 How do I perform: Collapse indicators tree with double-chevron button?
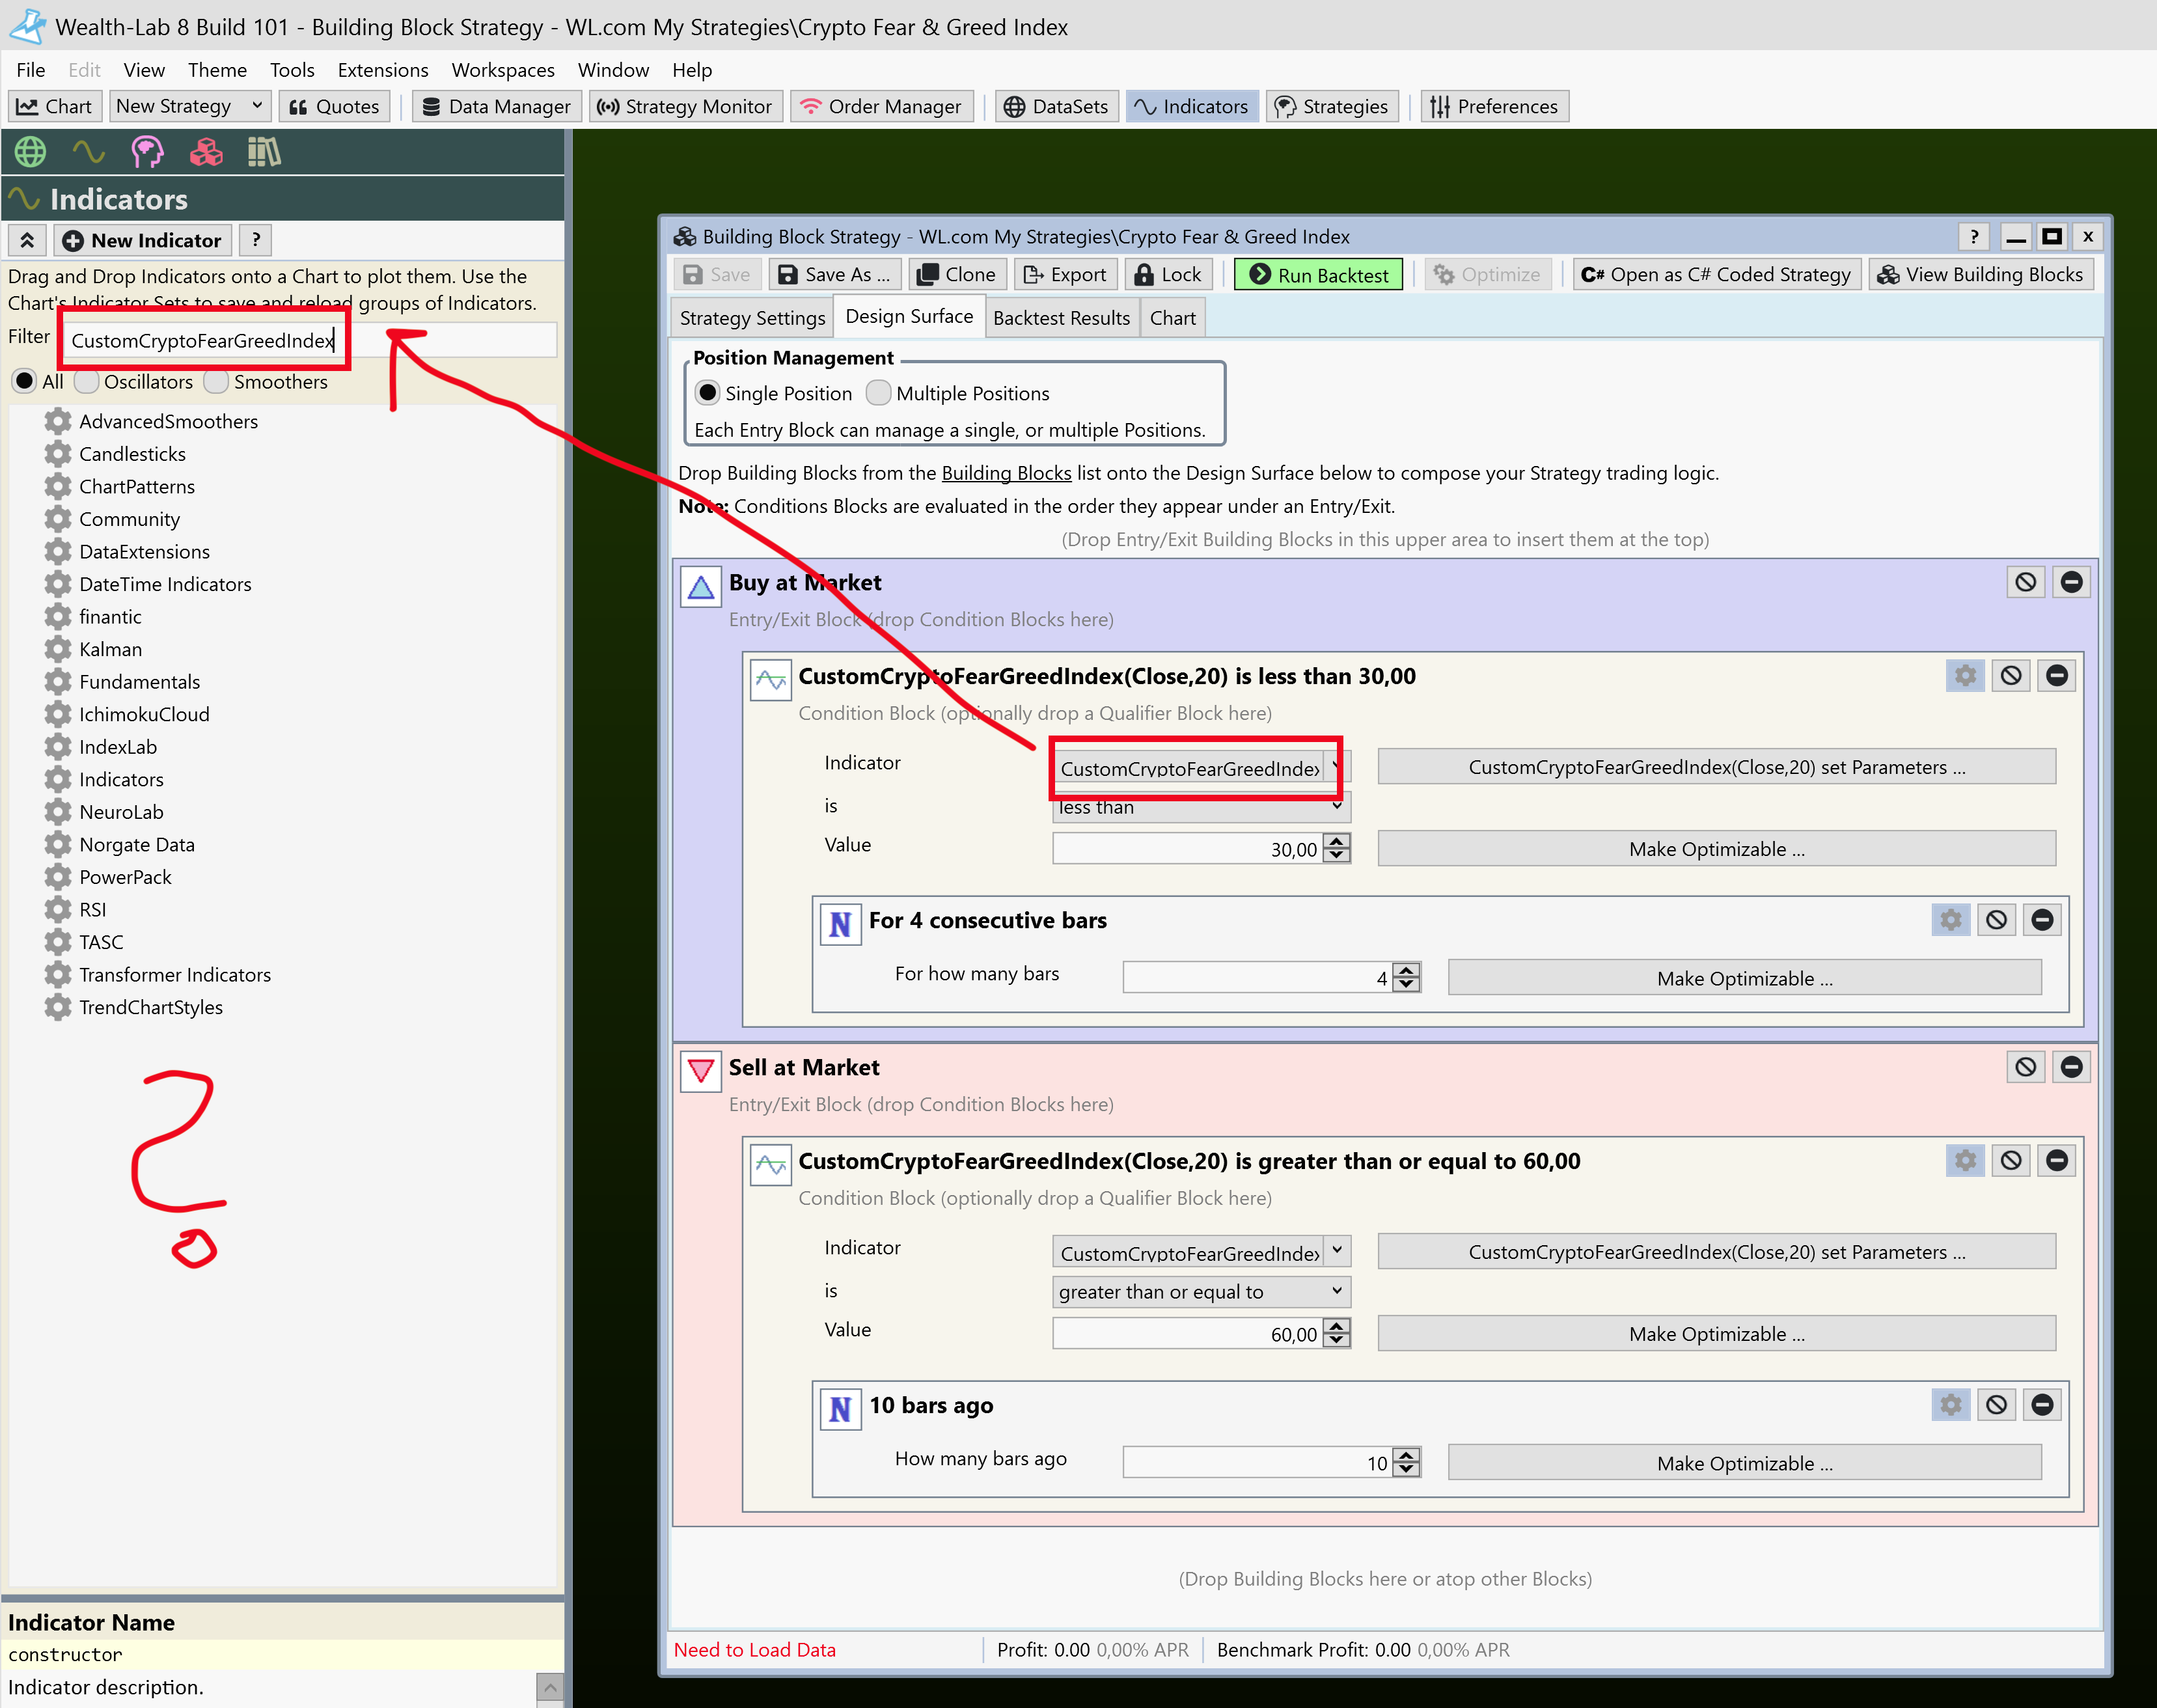tap(27, 240)
